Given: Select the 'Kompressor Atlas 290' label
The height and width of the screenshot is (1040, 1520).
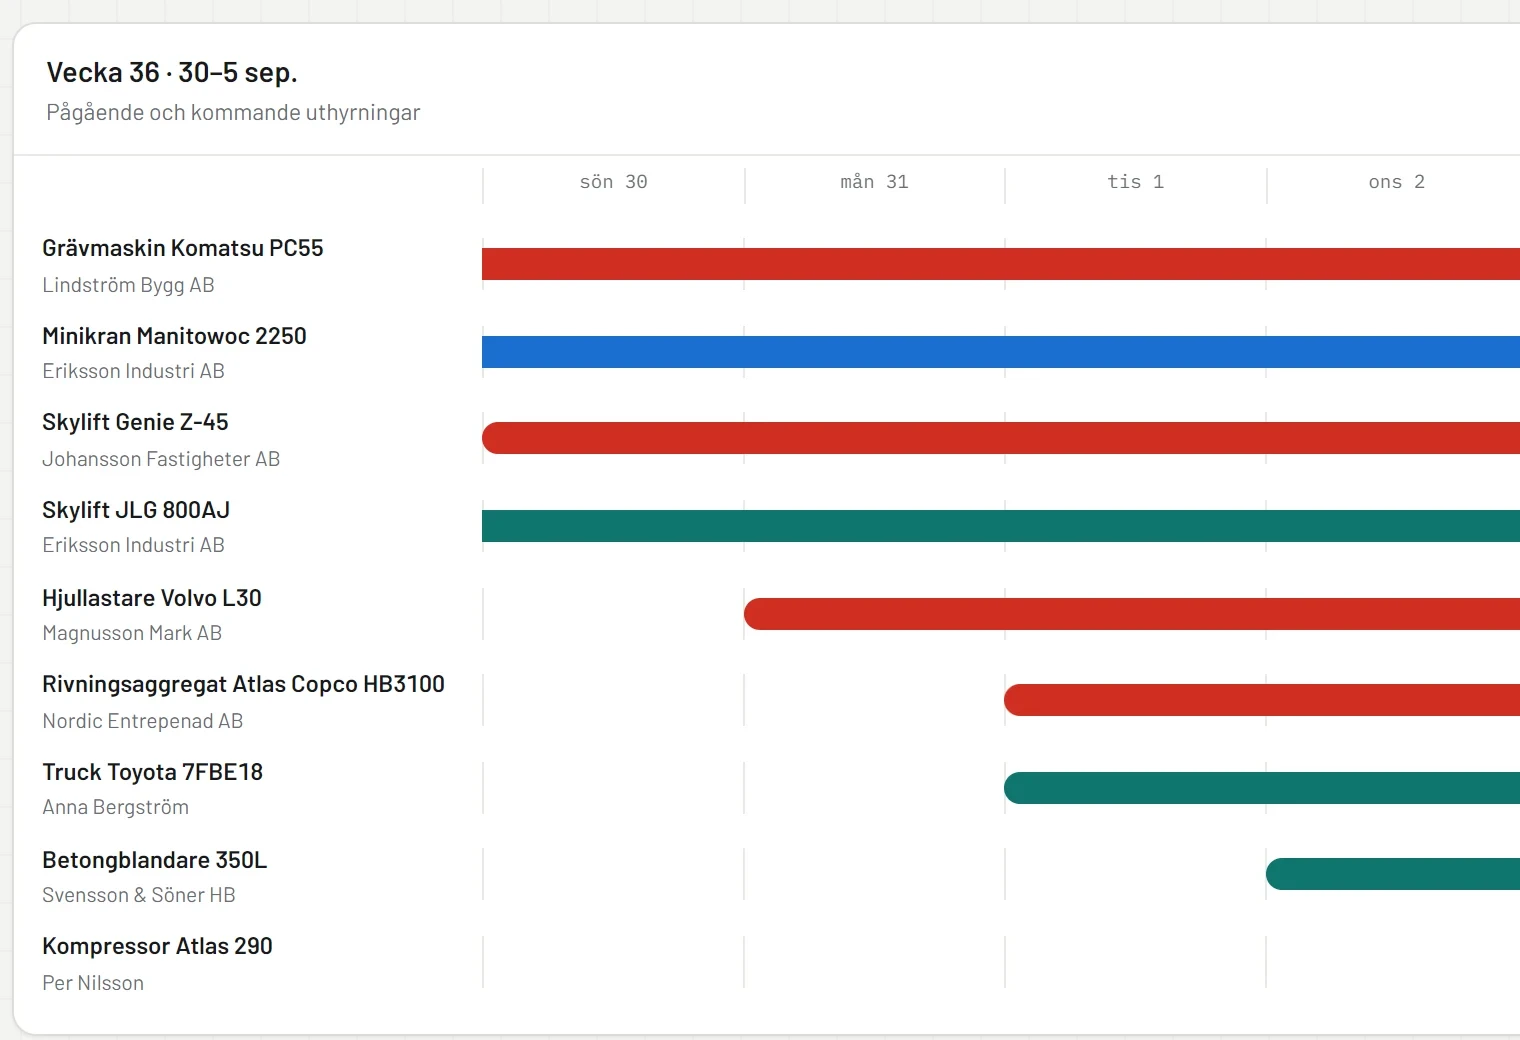Looking at the screenshot, I should (x=157, y=946).
